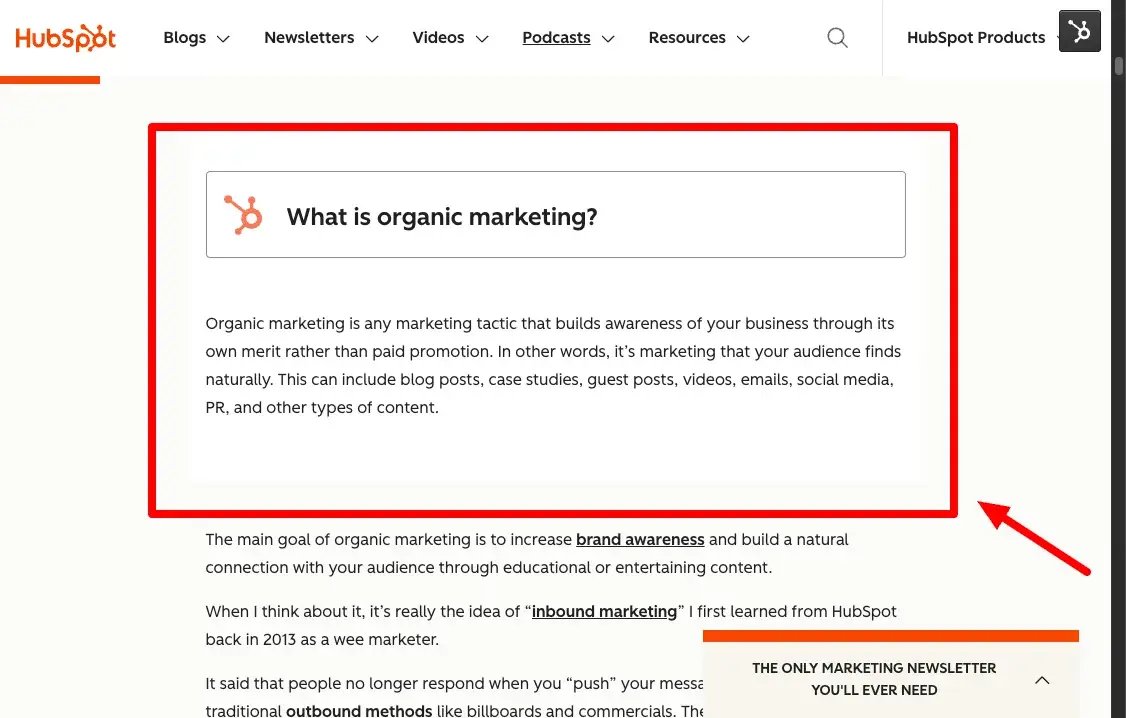Expand the Videos dropdown chevron
Image resolution: width=1126 pixels, height=718 pixels.
(x=483, y=38)
